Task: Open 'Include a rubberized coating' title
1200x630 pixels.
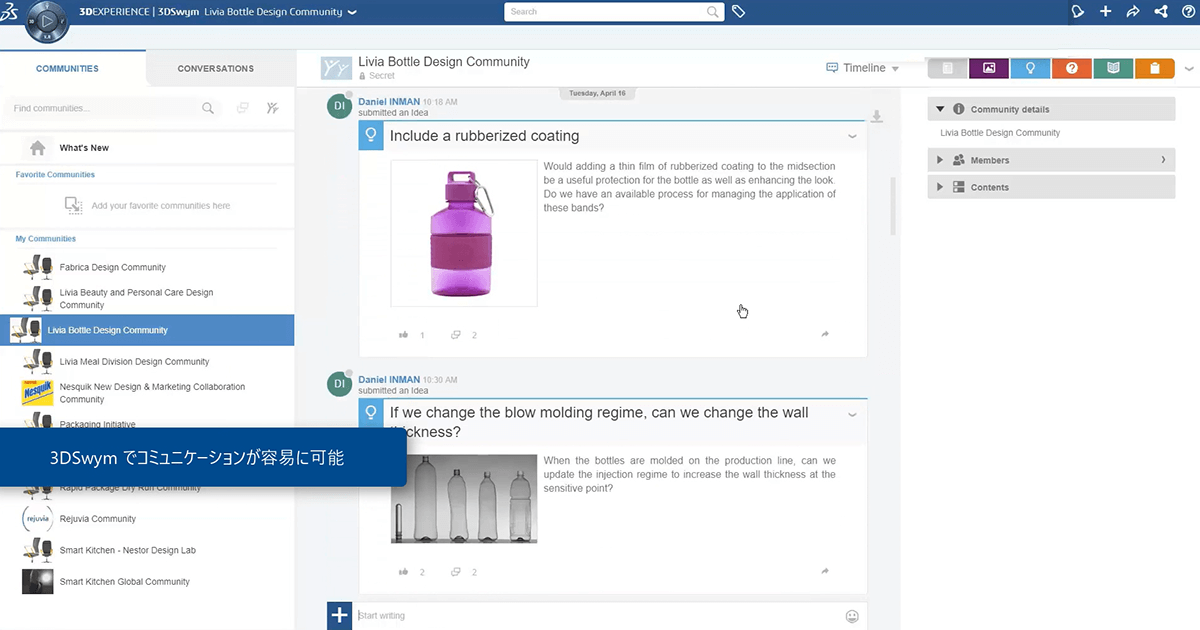Action: [484, 136]
